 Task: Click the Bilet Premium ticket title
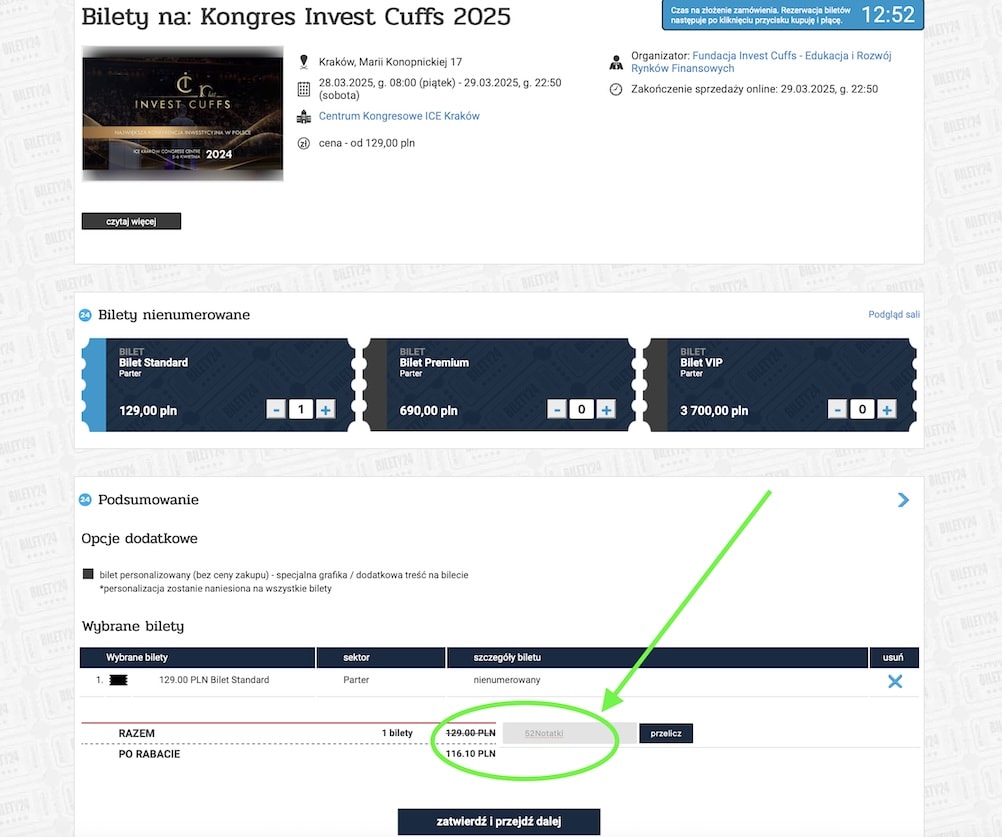(x=434, y=363)
